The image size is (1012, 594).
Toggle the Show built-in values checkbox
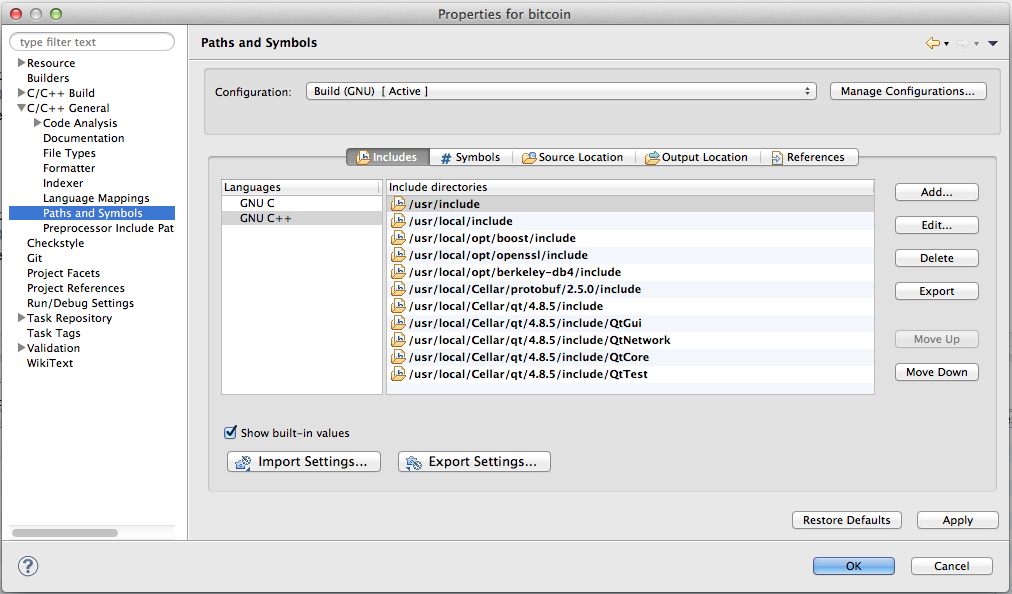(x=230, y=433)
